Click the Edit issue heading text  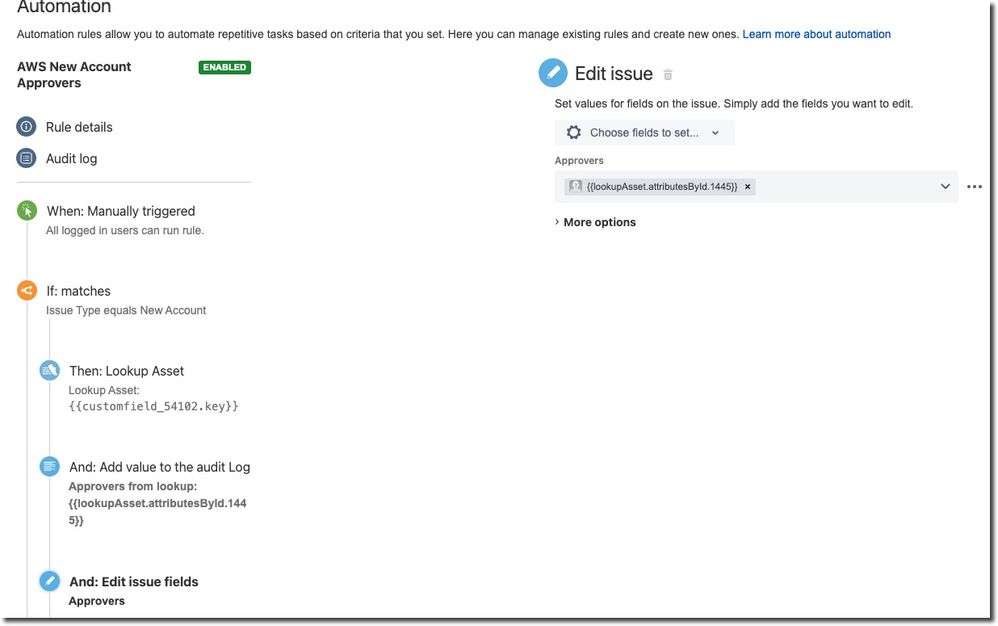point(614,74)
